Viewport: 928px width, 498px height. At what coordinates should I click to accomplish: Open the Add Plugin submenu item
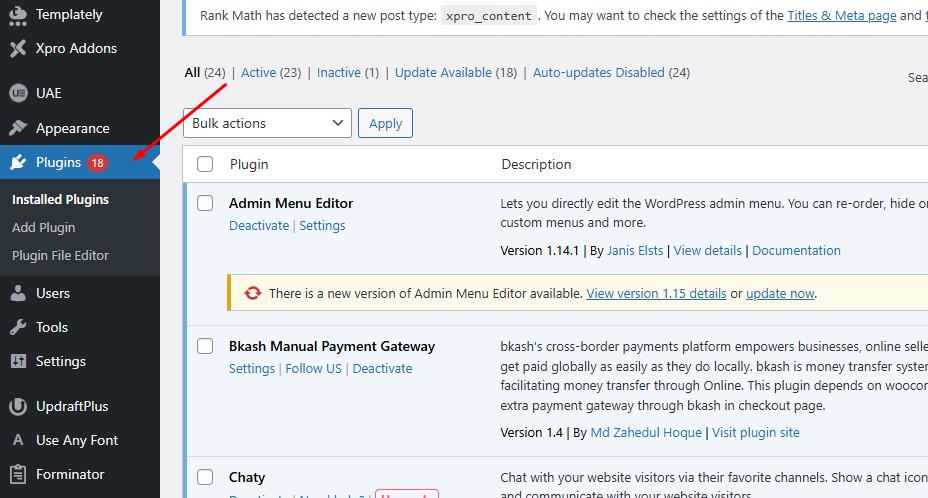click(x=43, y=227)
